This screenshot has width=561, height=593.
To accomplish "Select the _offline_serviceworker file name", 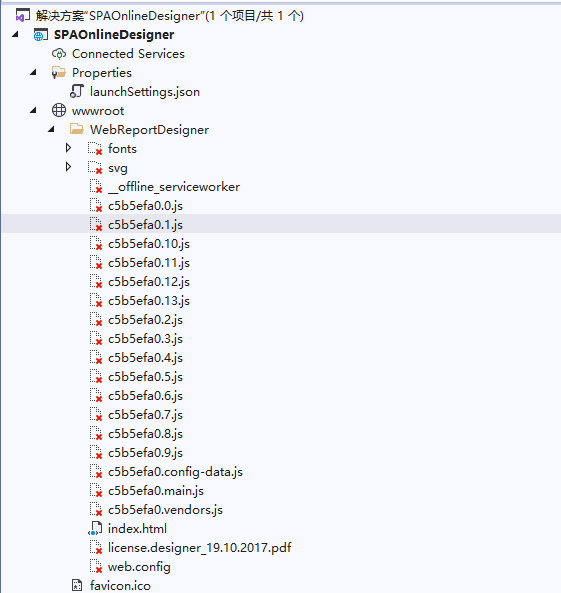I will click(174, 187).
